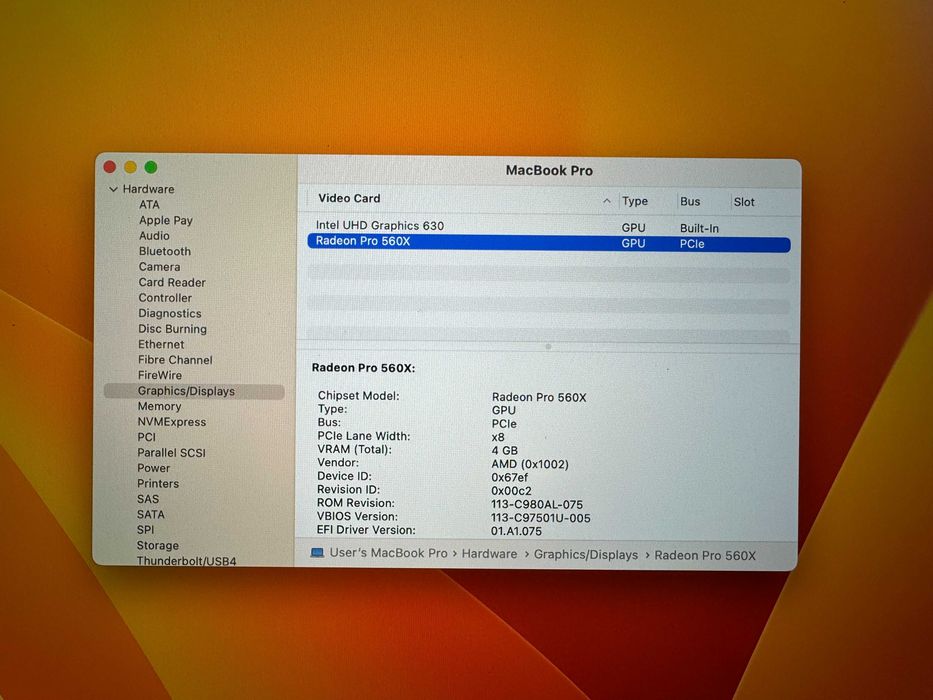Select Graphics/Displays in the sidebar
Viewport: 933px width, 700px height.
click(194, 391)
